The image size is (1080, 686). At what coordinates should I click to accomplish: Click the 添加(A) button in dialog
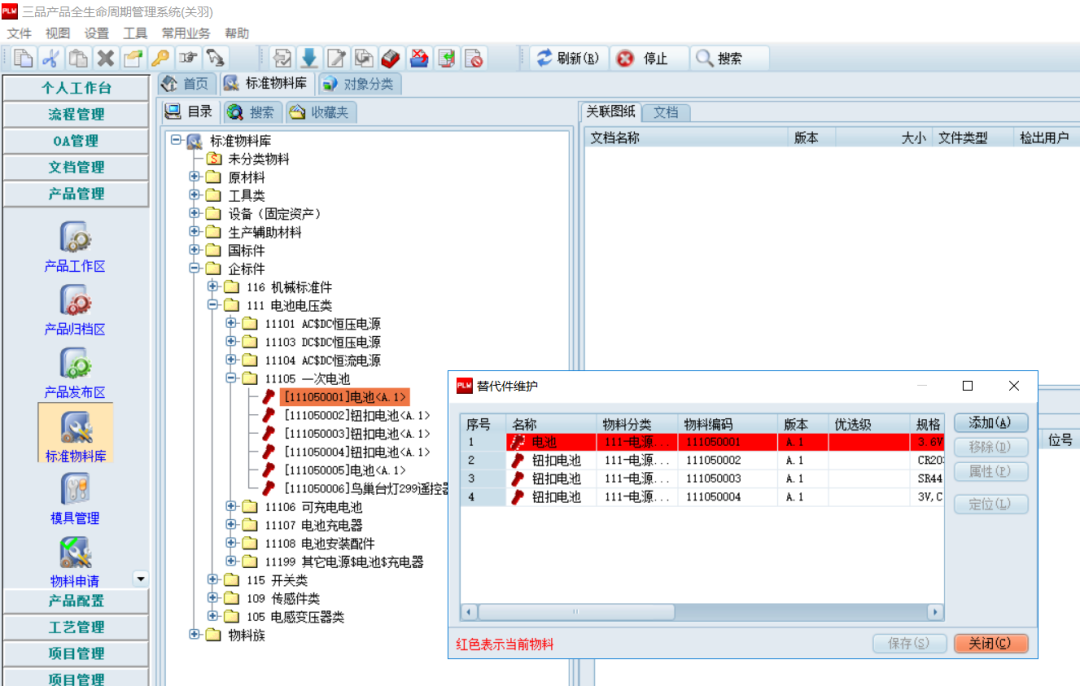click(990, 423)
